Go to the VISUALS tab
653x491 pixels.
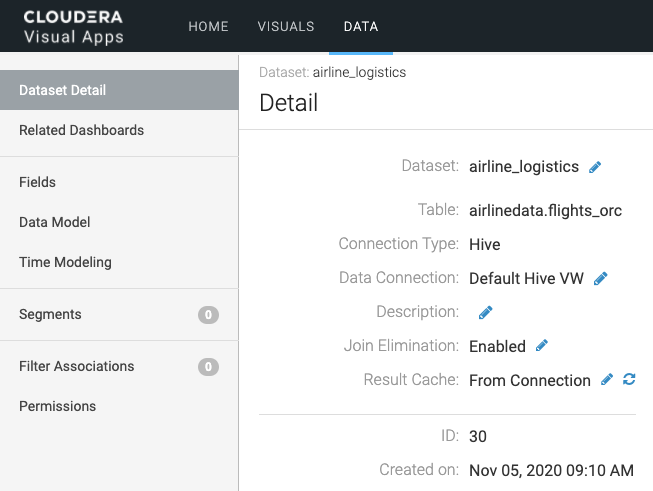286,27
